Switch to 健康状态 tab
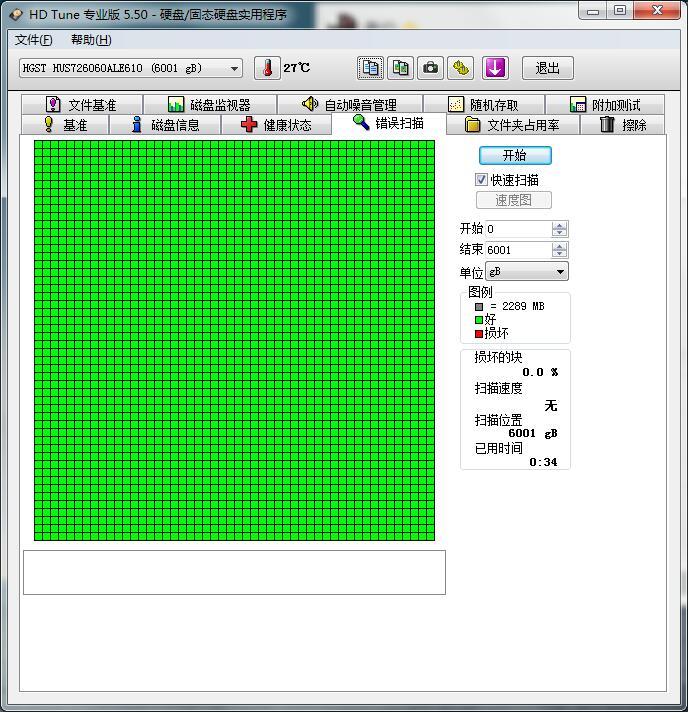Screen dimensions: 688x712 pyautogui.click(x=276, y=125)
